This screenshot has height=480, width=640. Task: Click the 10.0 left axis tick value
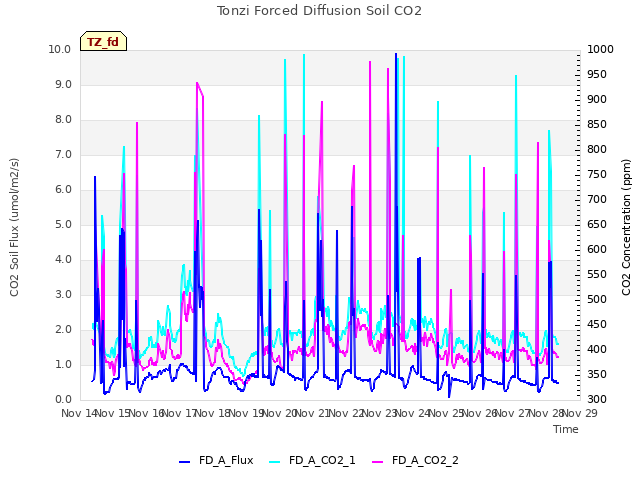[60, 49]
